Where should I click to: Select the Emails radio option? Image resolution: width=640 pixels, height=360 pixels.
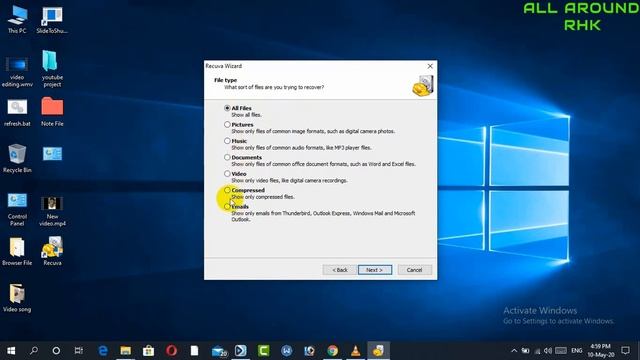pos(227,207)
